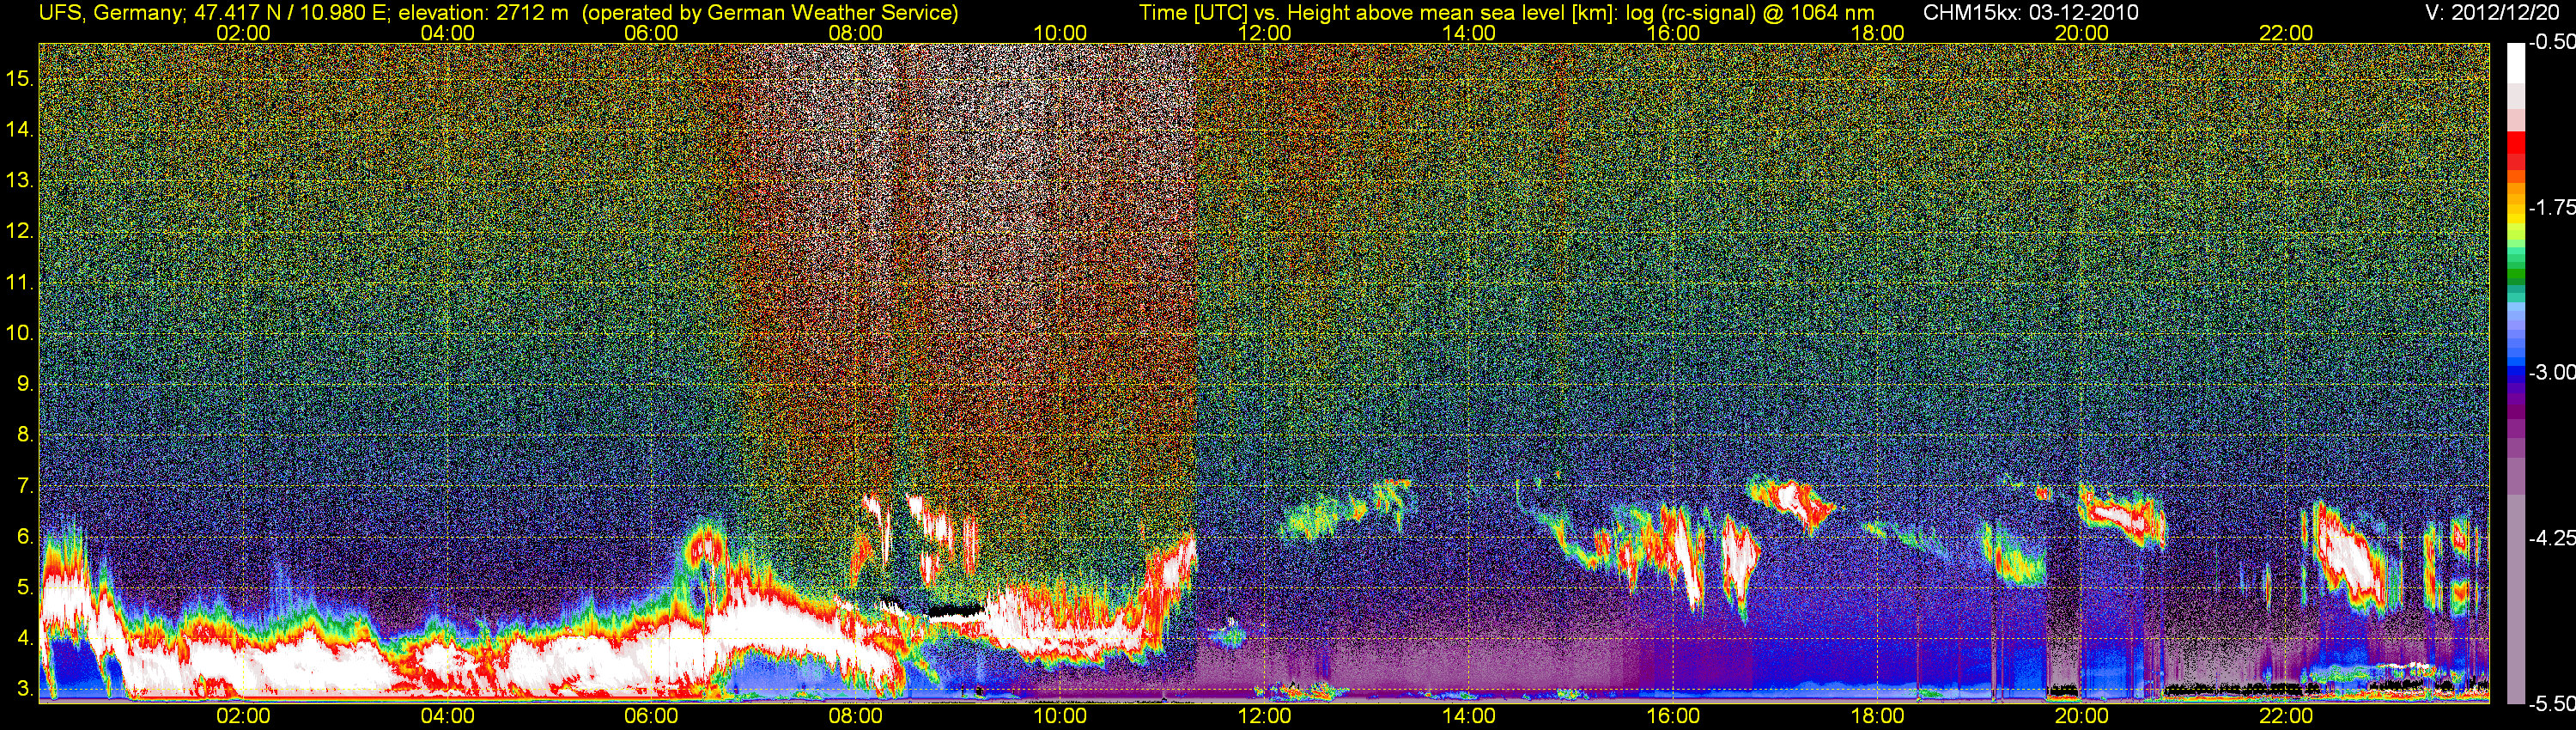Click the '06:00' label on the top time axis

pyautogui.click(x=651, y=33)
